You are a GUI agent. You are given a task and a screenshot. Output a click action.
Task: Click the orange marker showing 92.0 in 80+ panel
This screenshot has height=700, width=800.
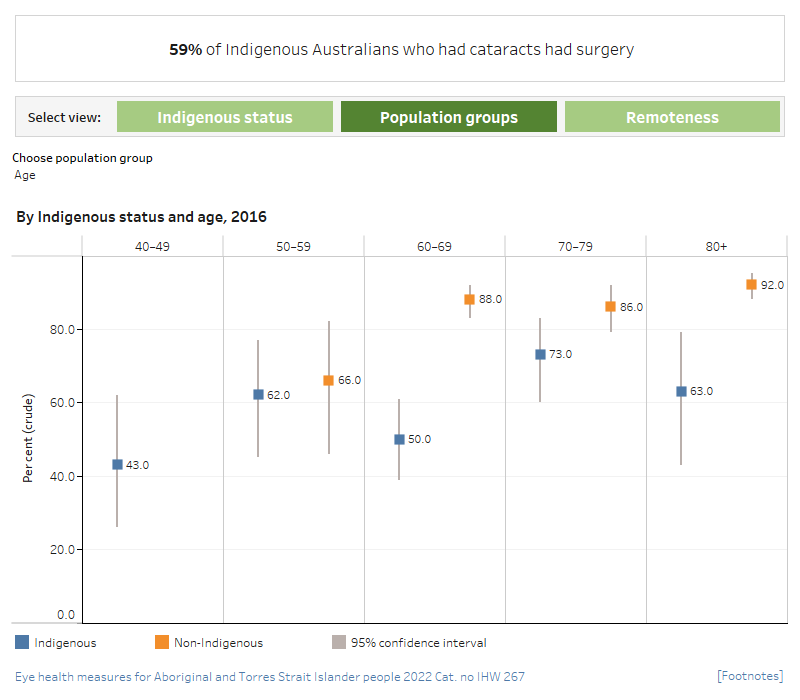752,285
